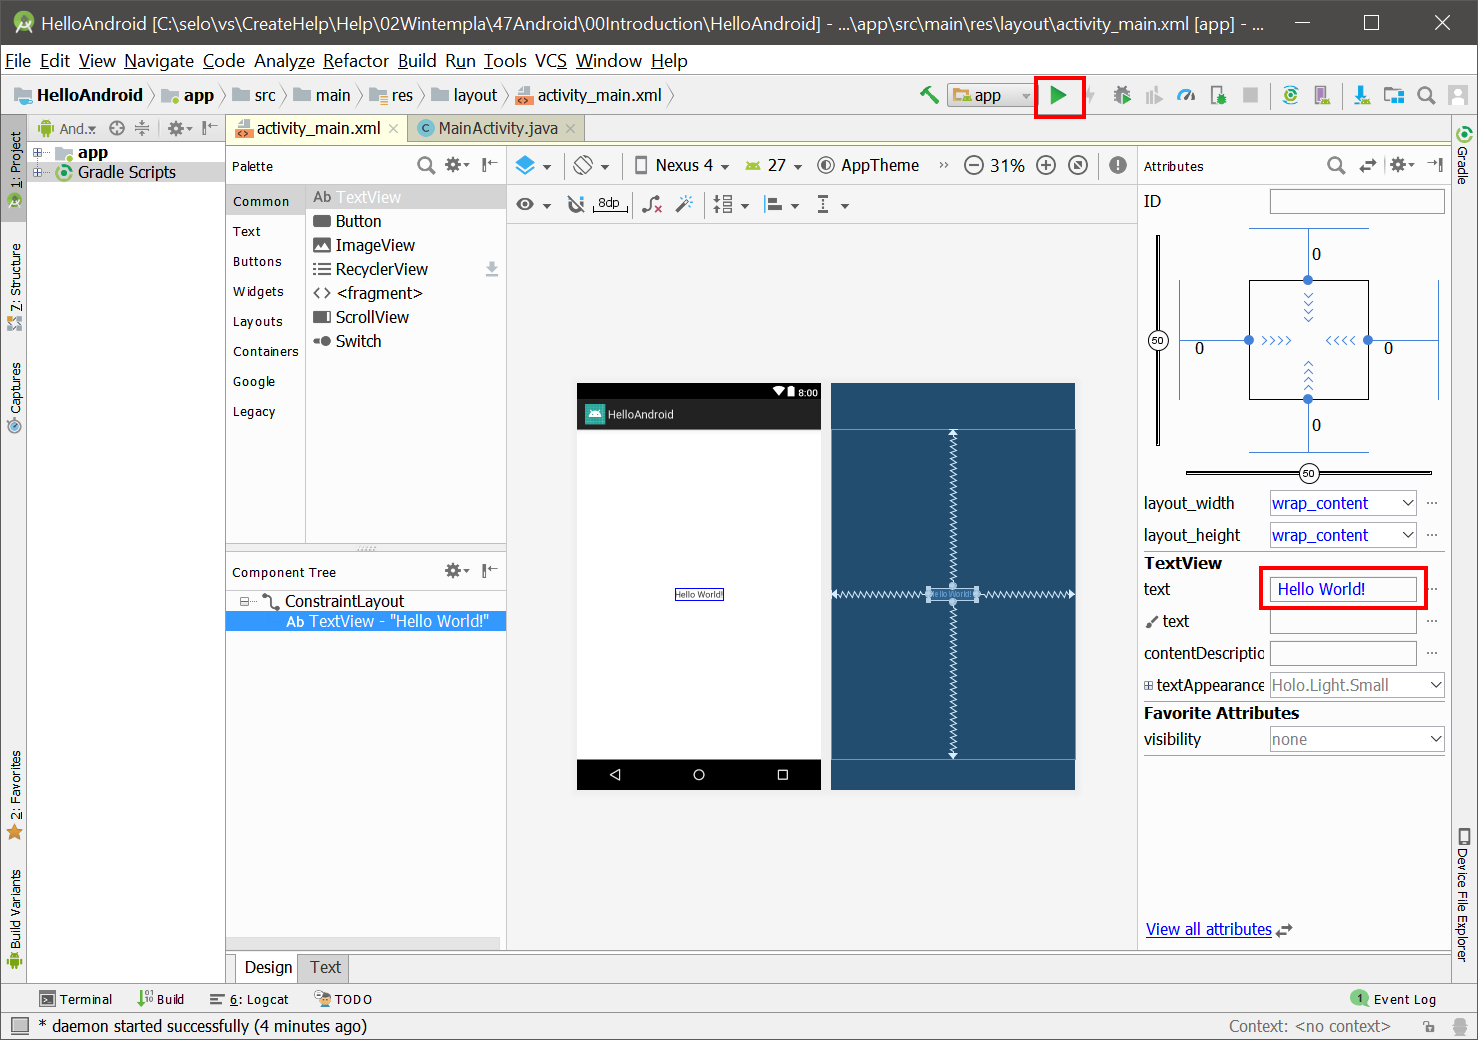Click the Palette search magnifier icon
The height and width of the screenshot is (1040, 1478).
pos(426,165)
